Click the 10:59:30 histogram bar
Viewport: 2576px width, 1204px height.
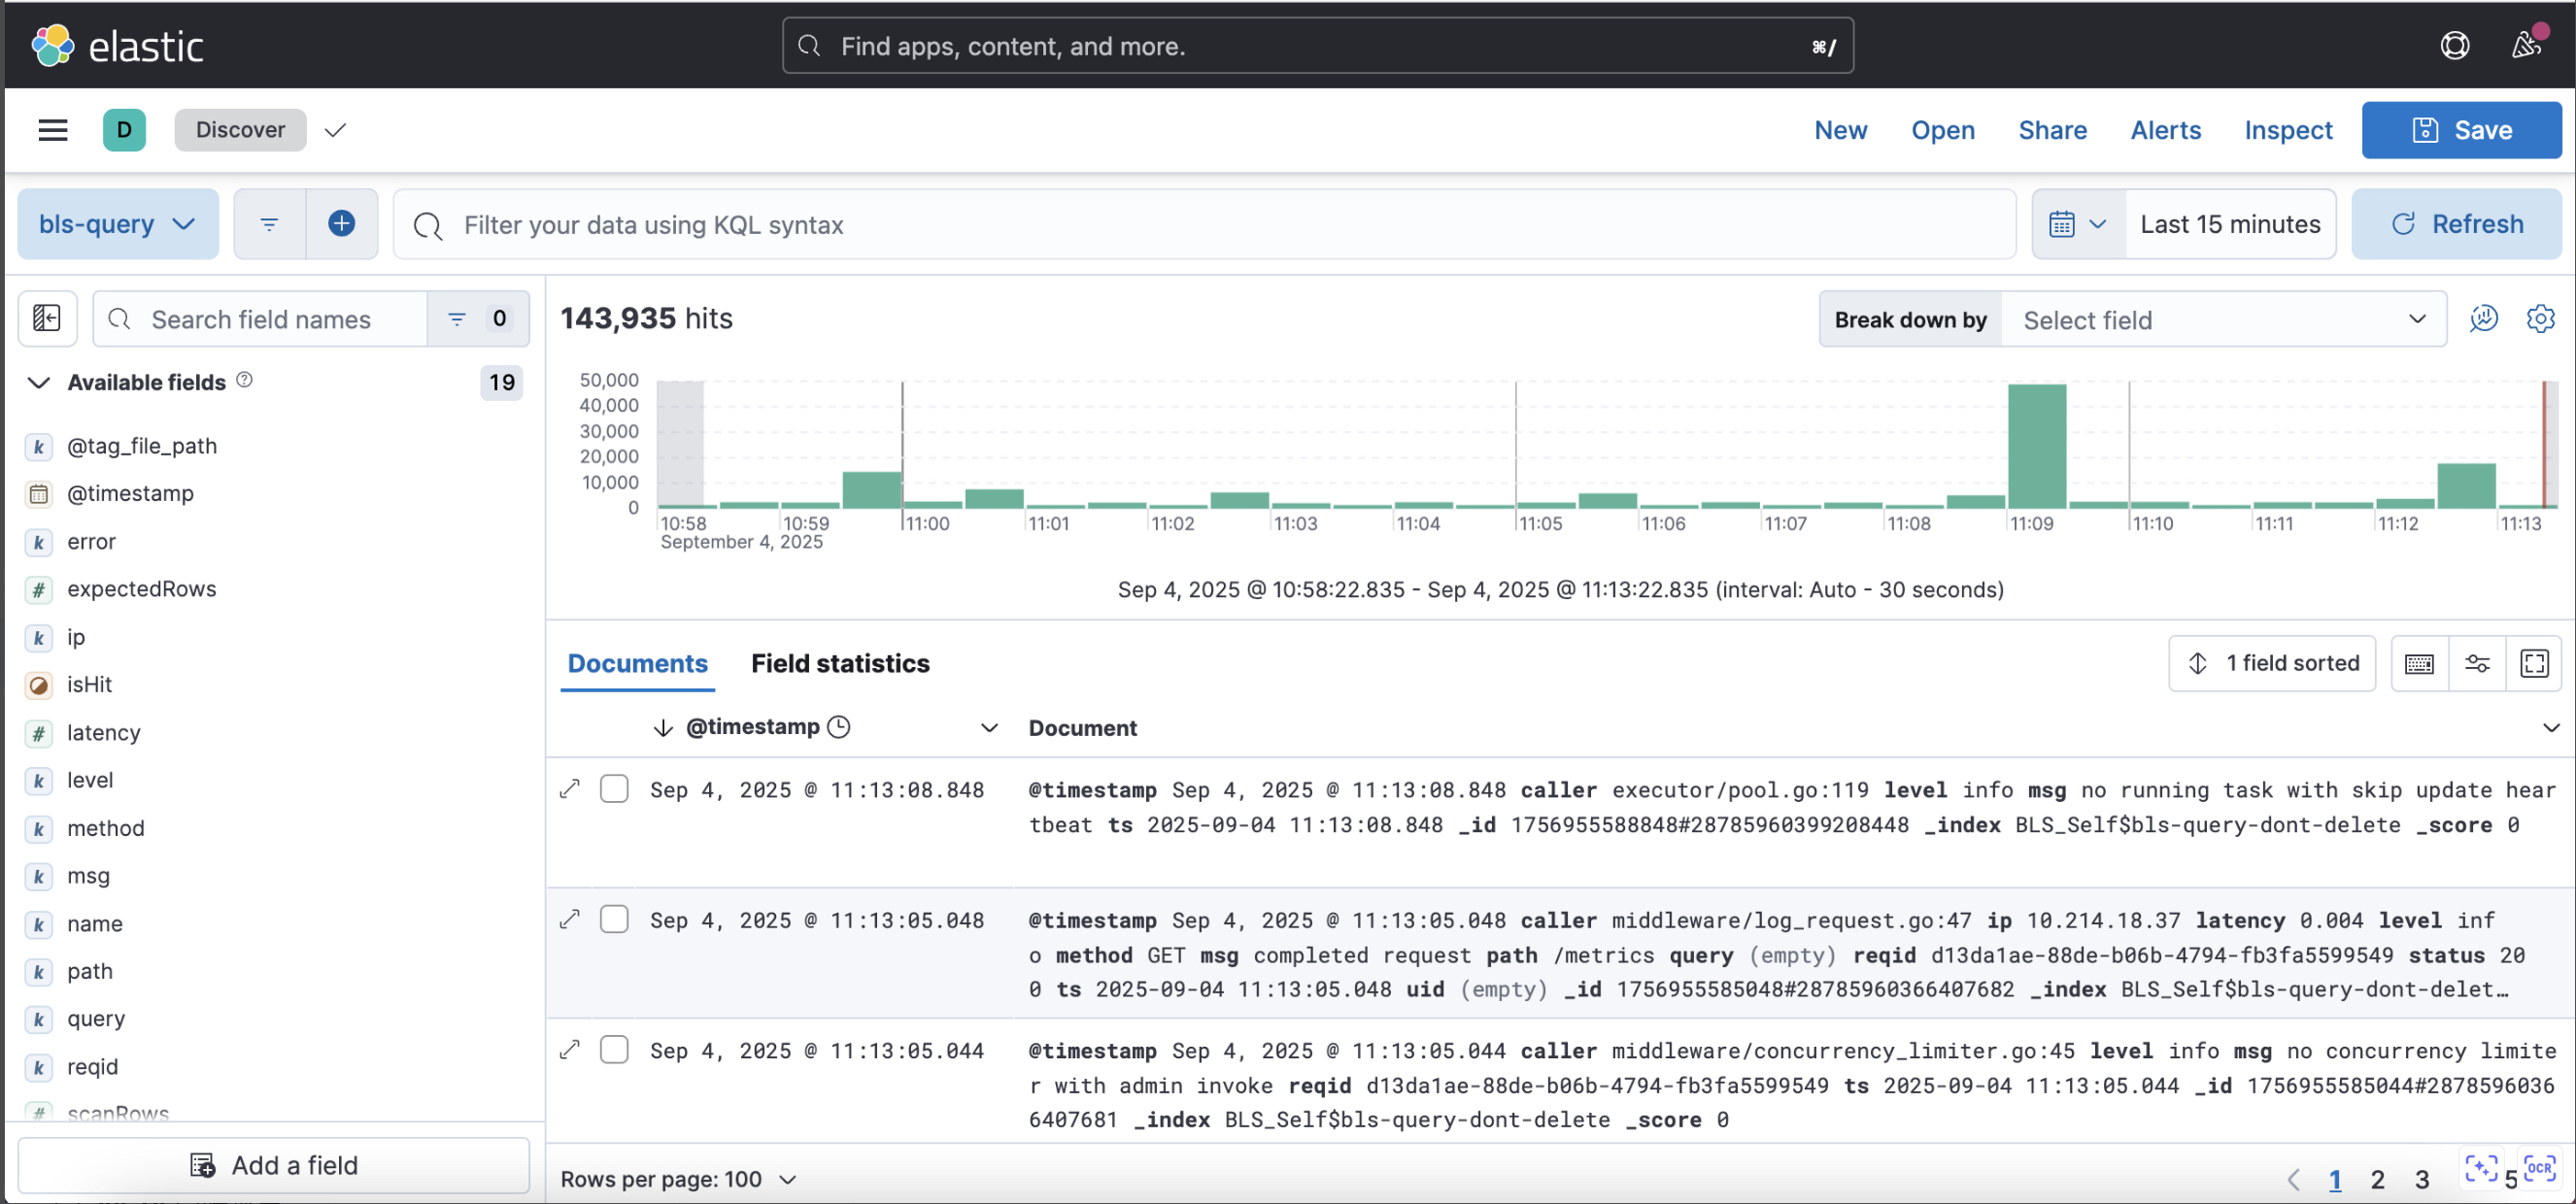[871, 489]
